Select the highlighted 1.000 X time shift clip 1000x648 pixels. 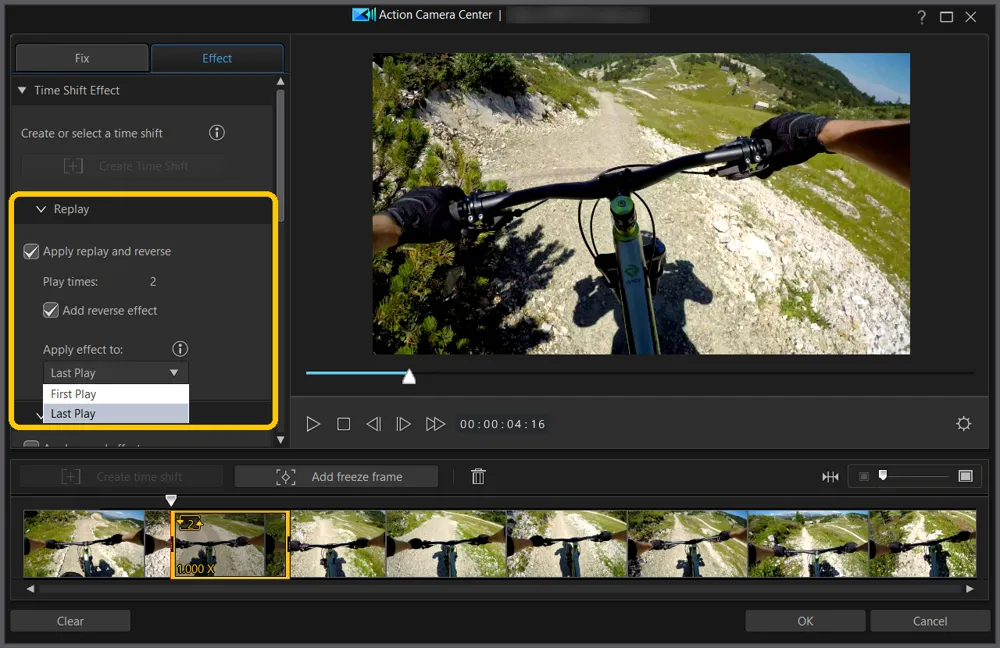(x=230, y=544)
